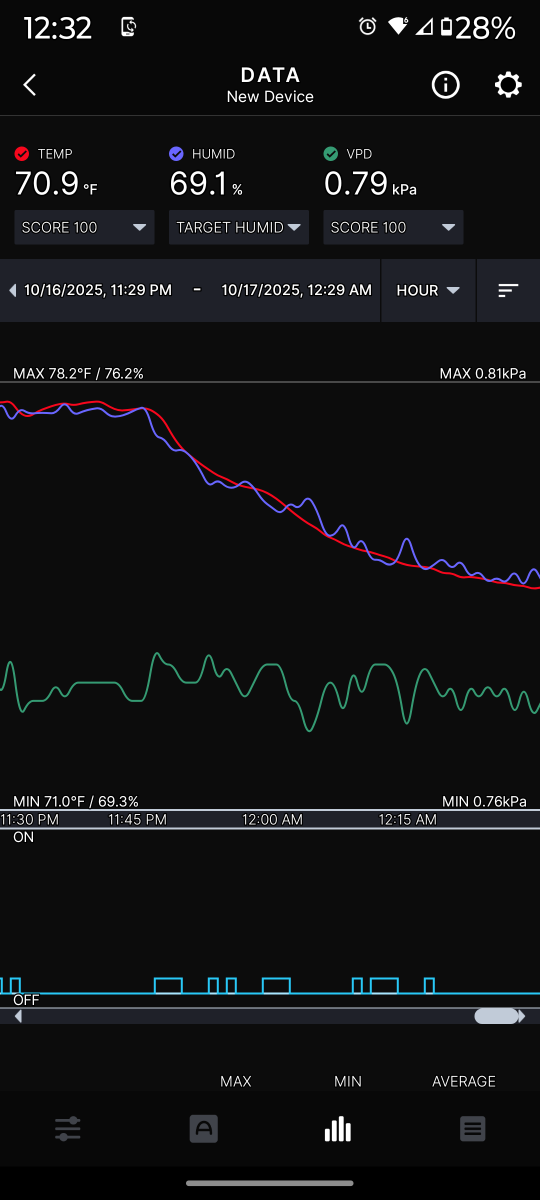The width and height of the screenshot is (540, 1200).
Task: Select the bar chart data tab icon
Action: 338,1129
